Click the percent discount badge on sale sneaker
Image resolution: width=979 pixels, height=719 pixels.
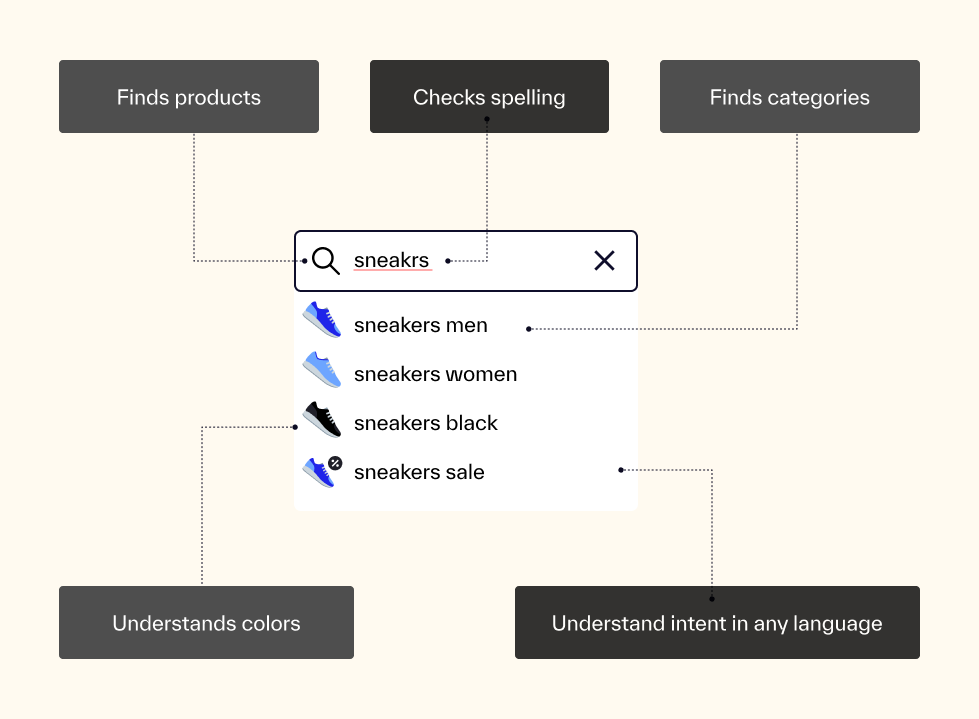pyautogui.click(x=335, y=462)
